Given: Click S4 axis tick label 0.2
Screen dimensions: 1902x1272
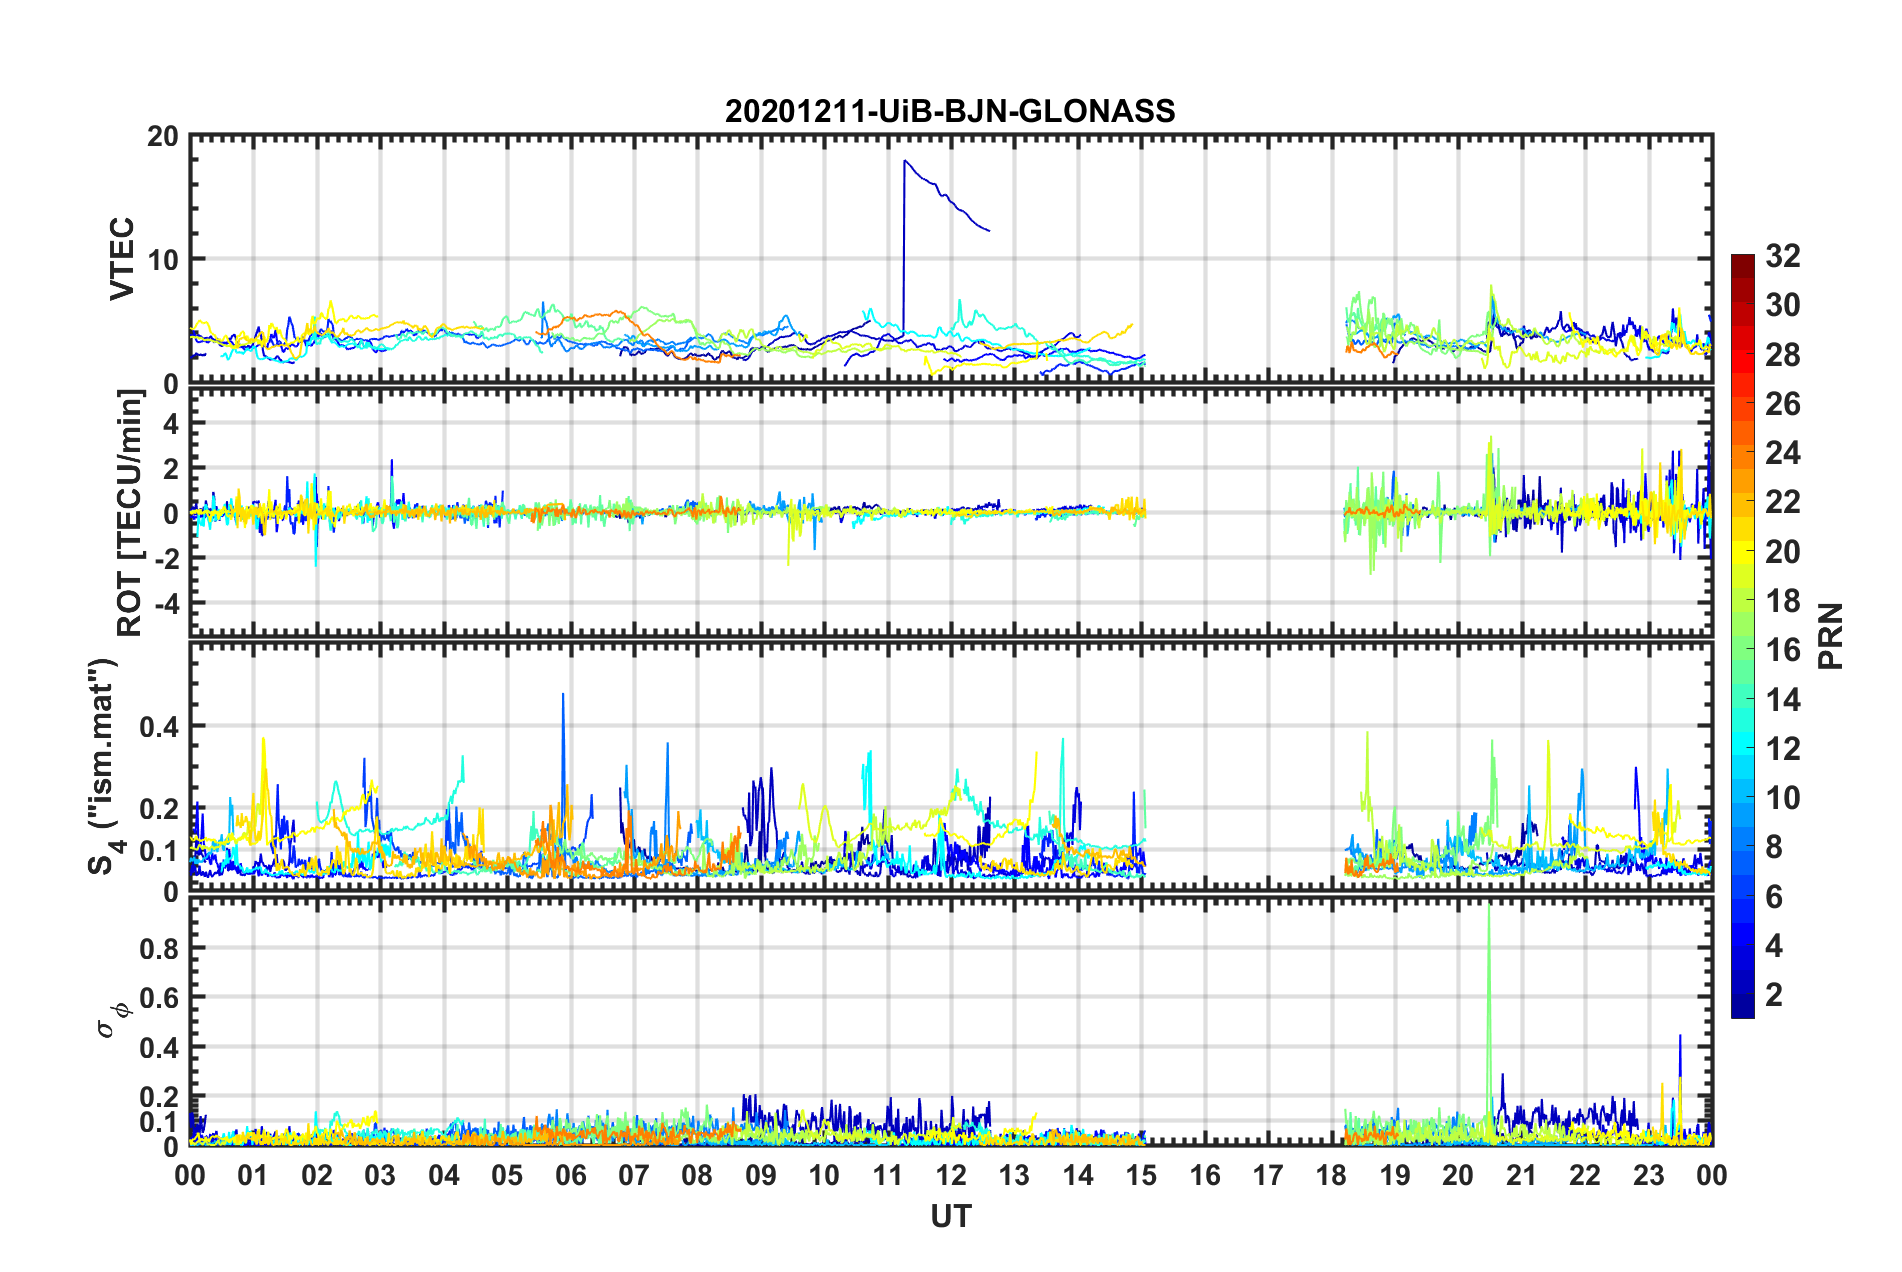Looking at the screenshot, I should pos(160,809).
